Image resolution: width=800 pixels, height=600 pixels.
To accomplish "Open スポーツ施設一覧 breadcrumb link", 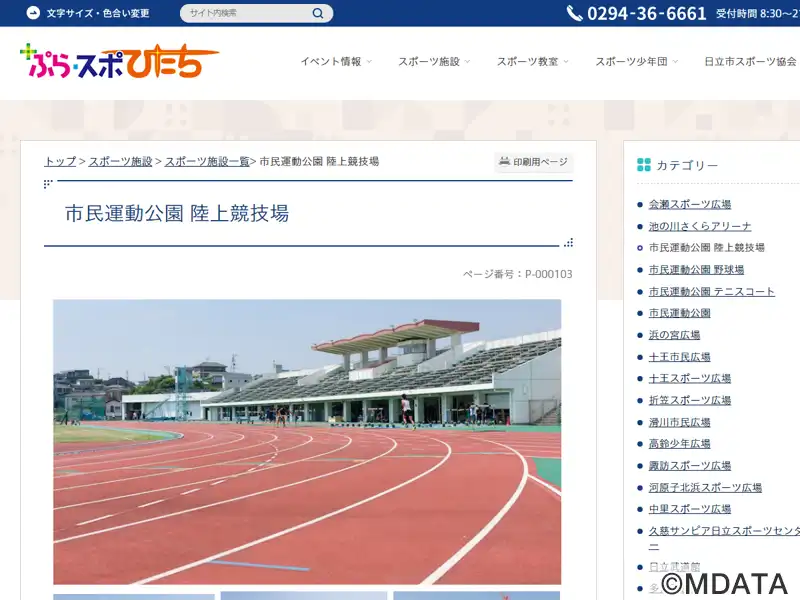I will [x=207, y=162].
